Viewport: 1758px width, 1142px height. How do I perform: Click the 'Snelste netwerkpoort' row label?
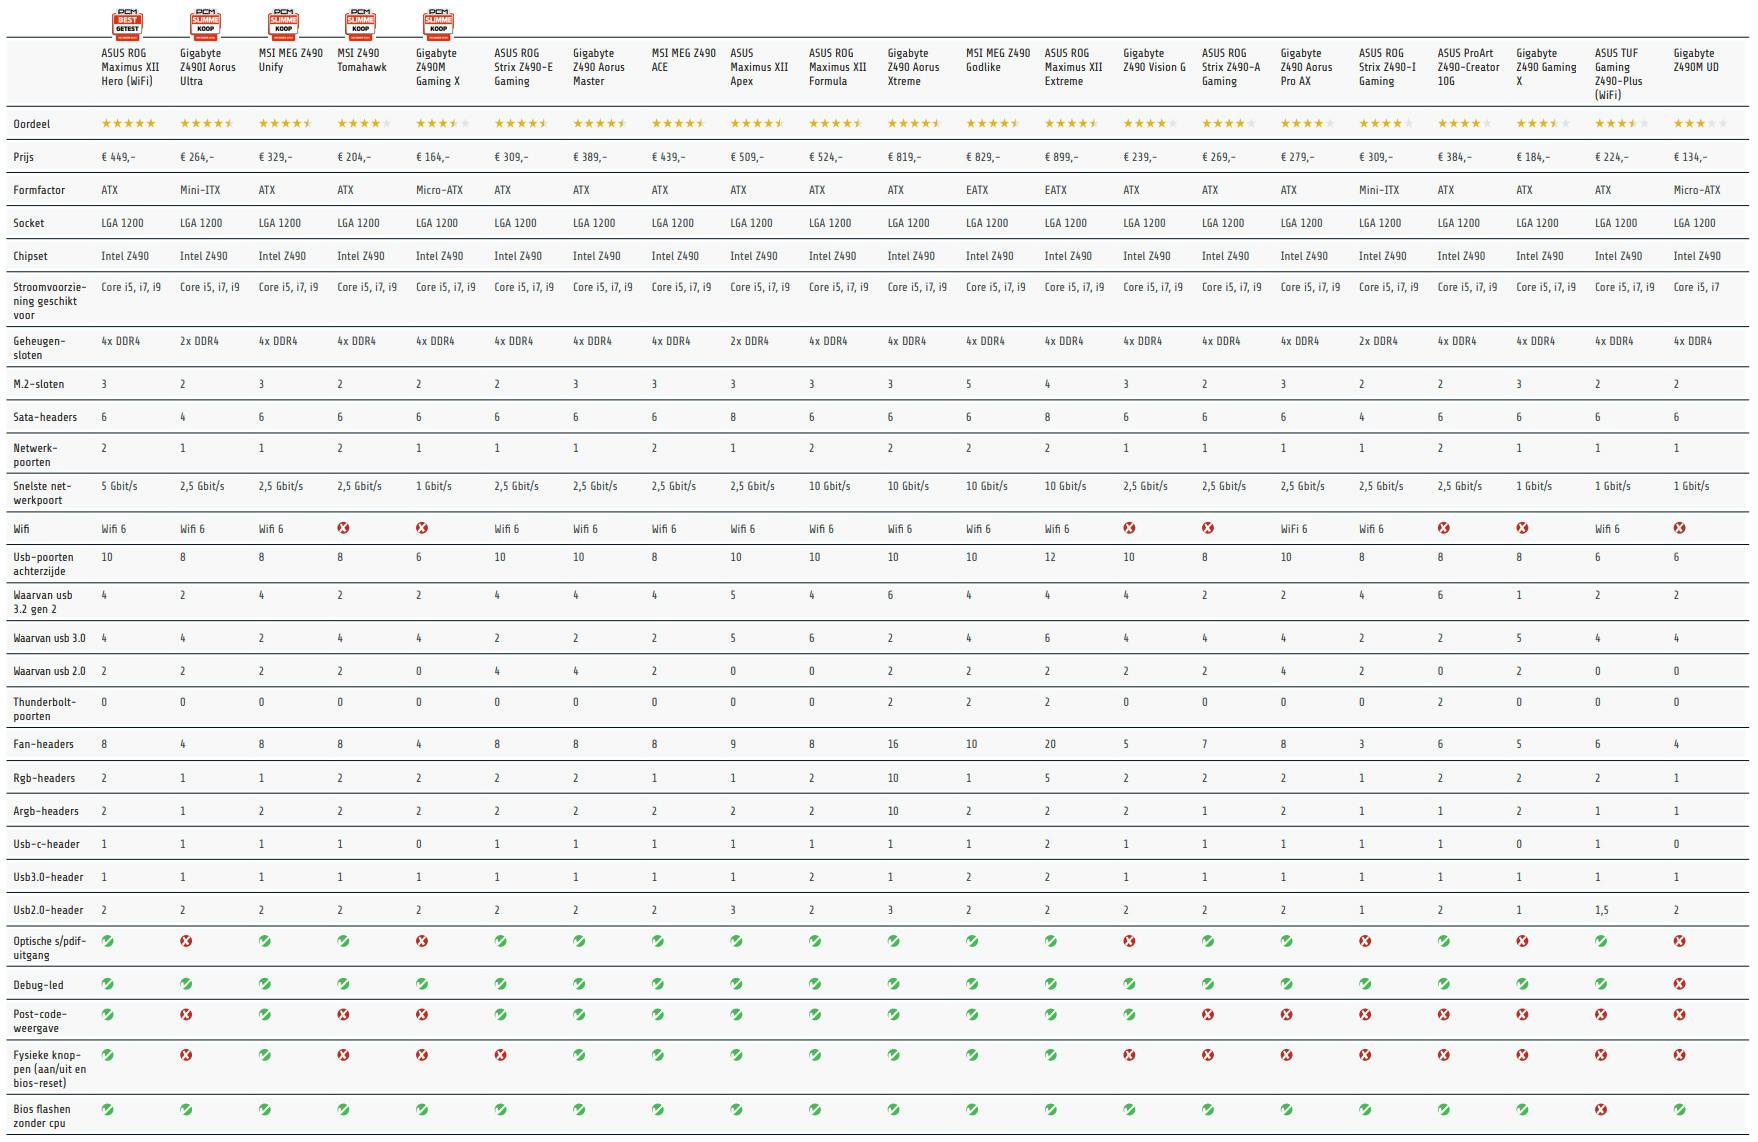click(x=43, y=493)
